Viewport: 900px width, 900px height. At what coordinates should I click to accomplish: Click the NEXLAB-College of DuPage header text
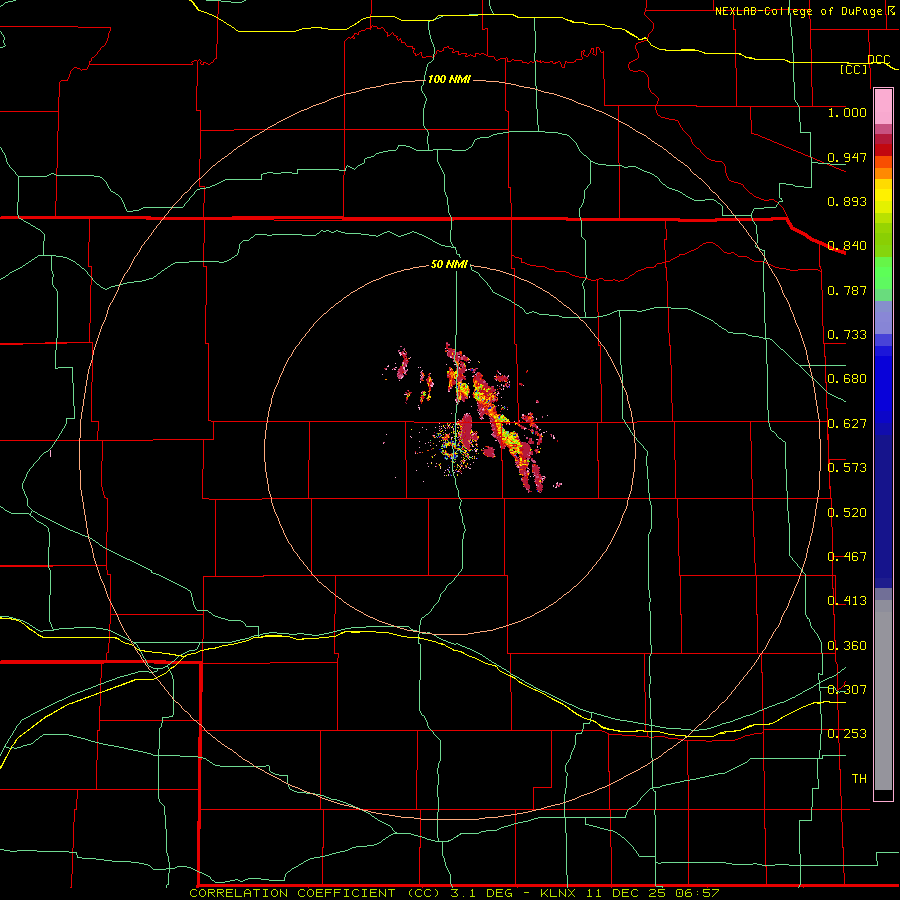[x=800, y=11]
